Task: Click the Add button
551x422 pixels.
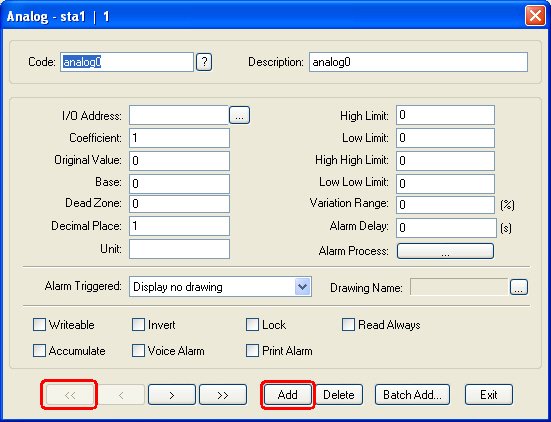Action: coord(287,395)
